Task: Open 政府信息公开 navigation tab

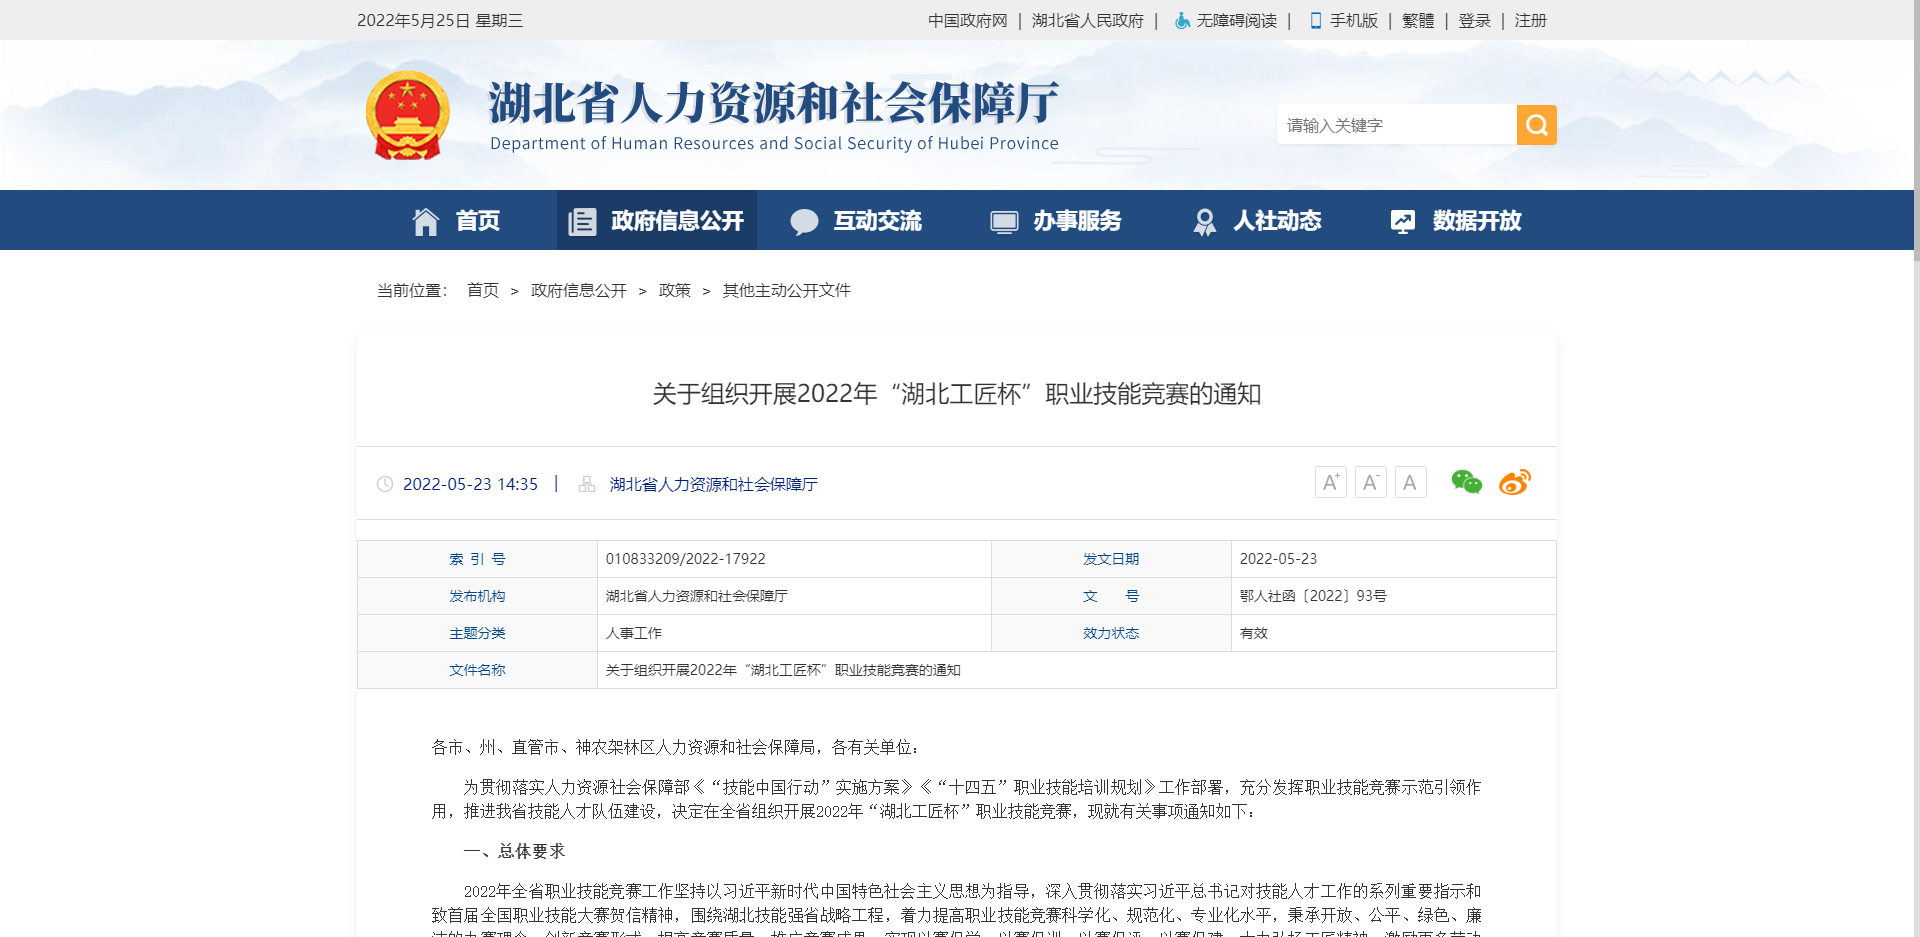Action: pyautogui.click(x=656, y=221)
